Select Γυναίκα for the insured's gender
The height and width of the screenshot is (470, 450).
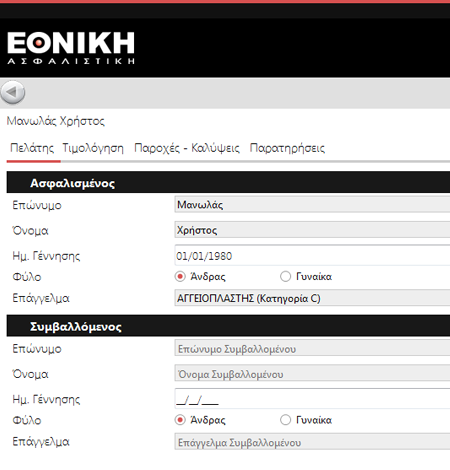pos(285,276)
